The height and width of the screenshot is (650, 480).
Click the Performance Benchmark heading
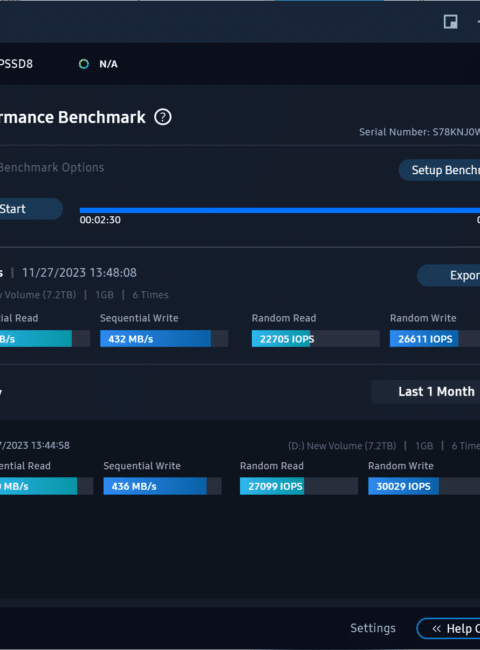click(73, 117)
